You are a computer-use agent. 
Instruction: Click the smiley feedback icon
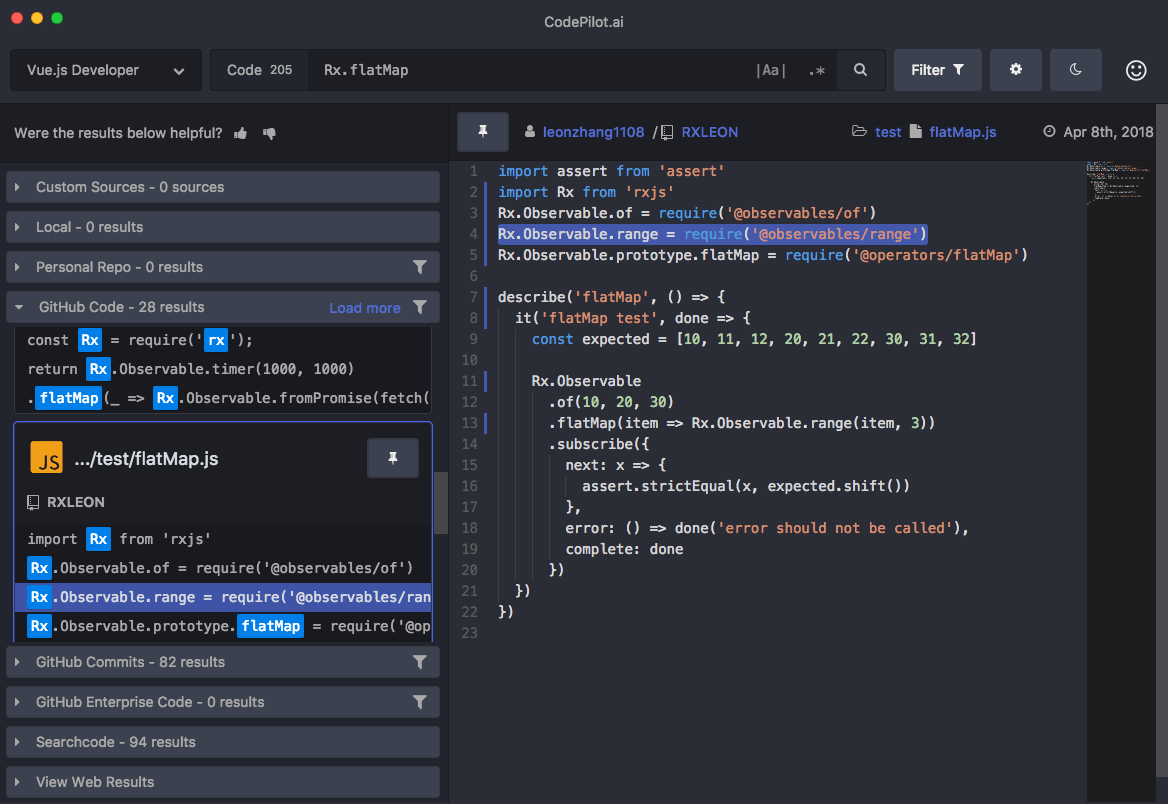click(1135, 70)
